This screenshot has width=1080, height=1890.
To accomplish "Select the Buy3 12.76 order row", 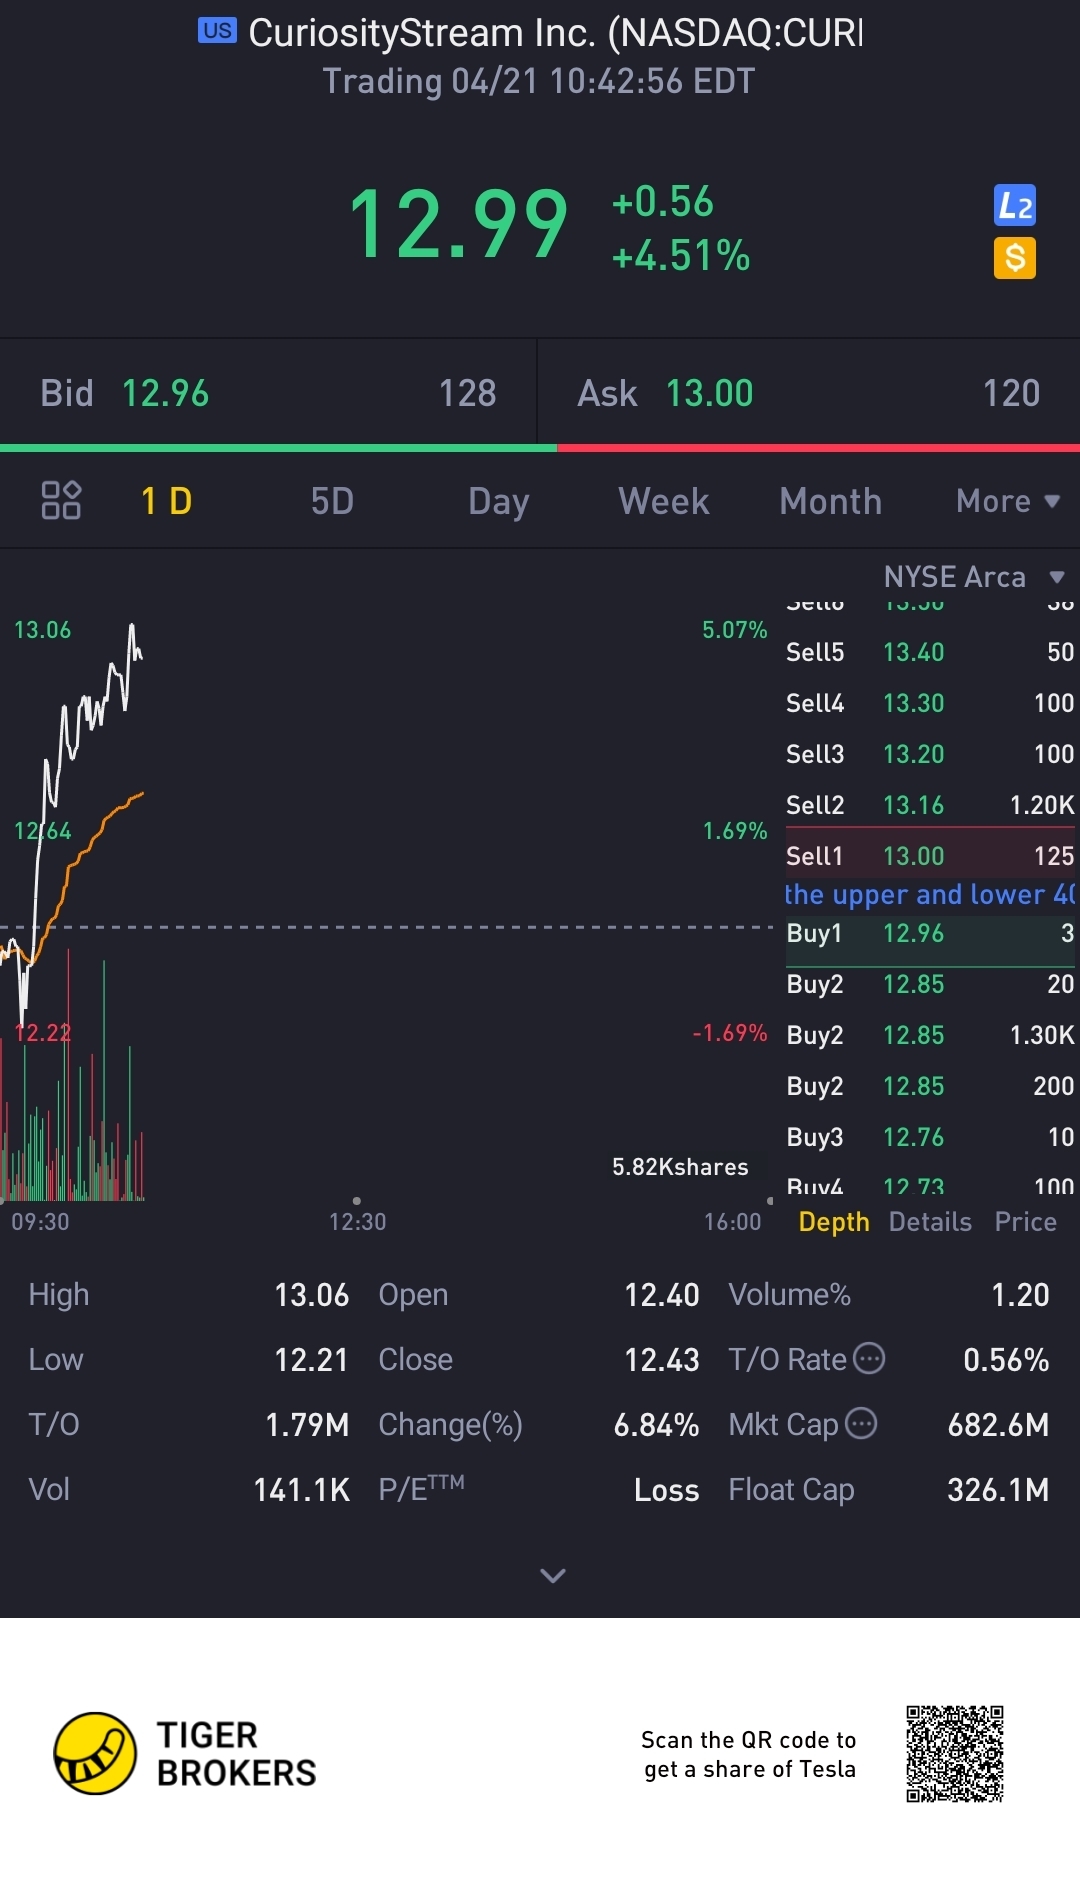I will click(x=930, y=1137).
